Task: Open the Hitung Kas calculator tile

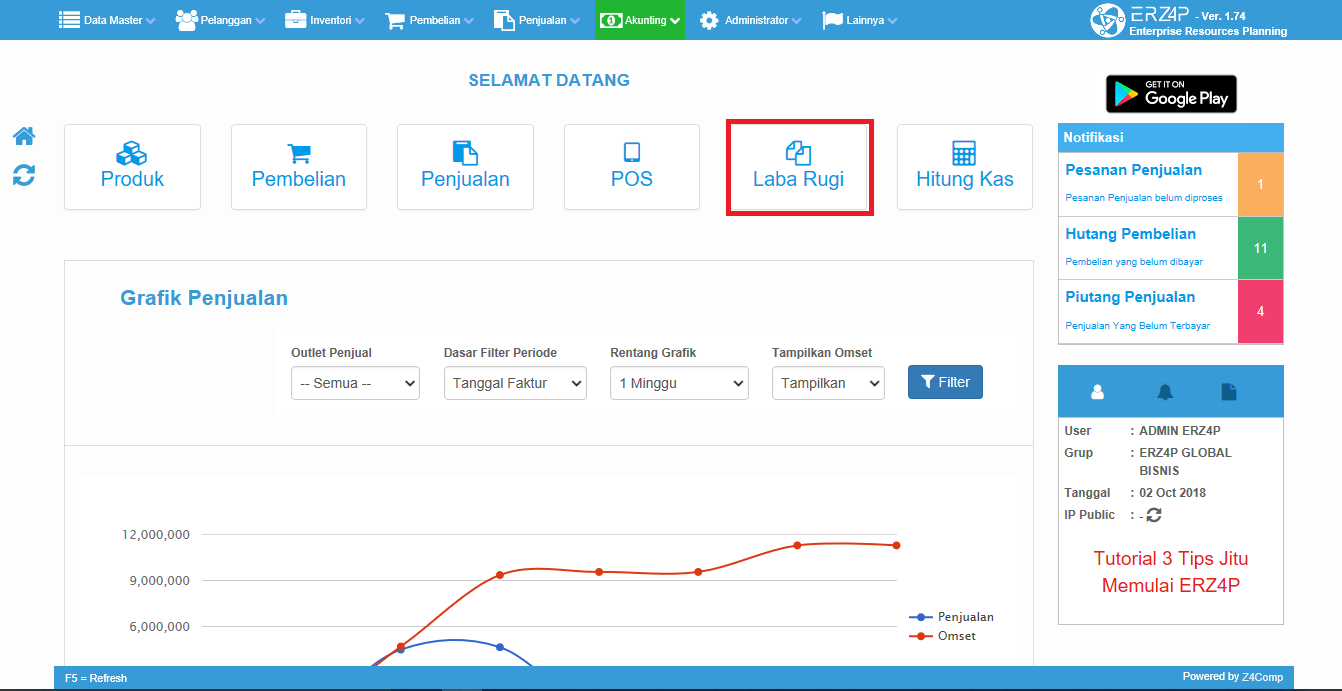Action: pyautogui.click(x=965, y=167)
